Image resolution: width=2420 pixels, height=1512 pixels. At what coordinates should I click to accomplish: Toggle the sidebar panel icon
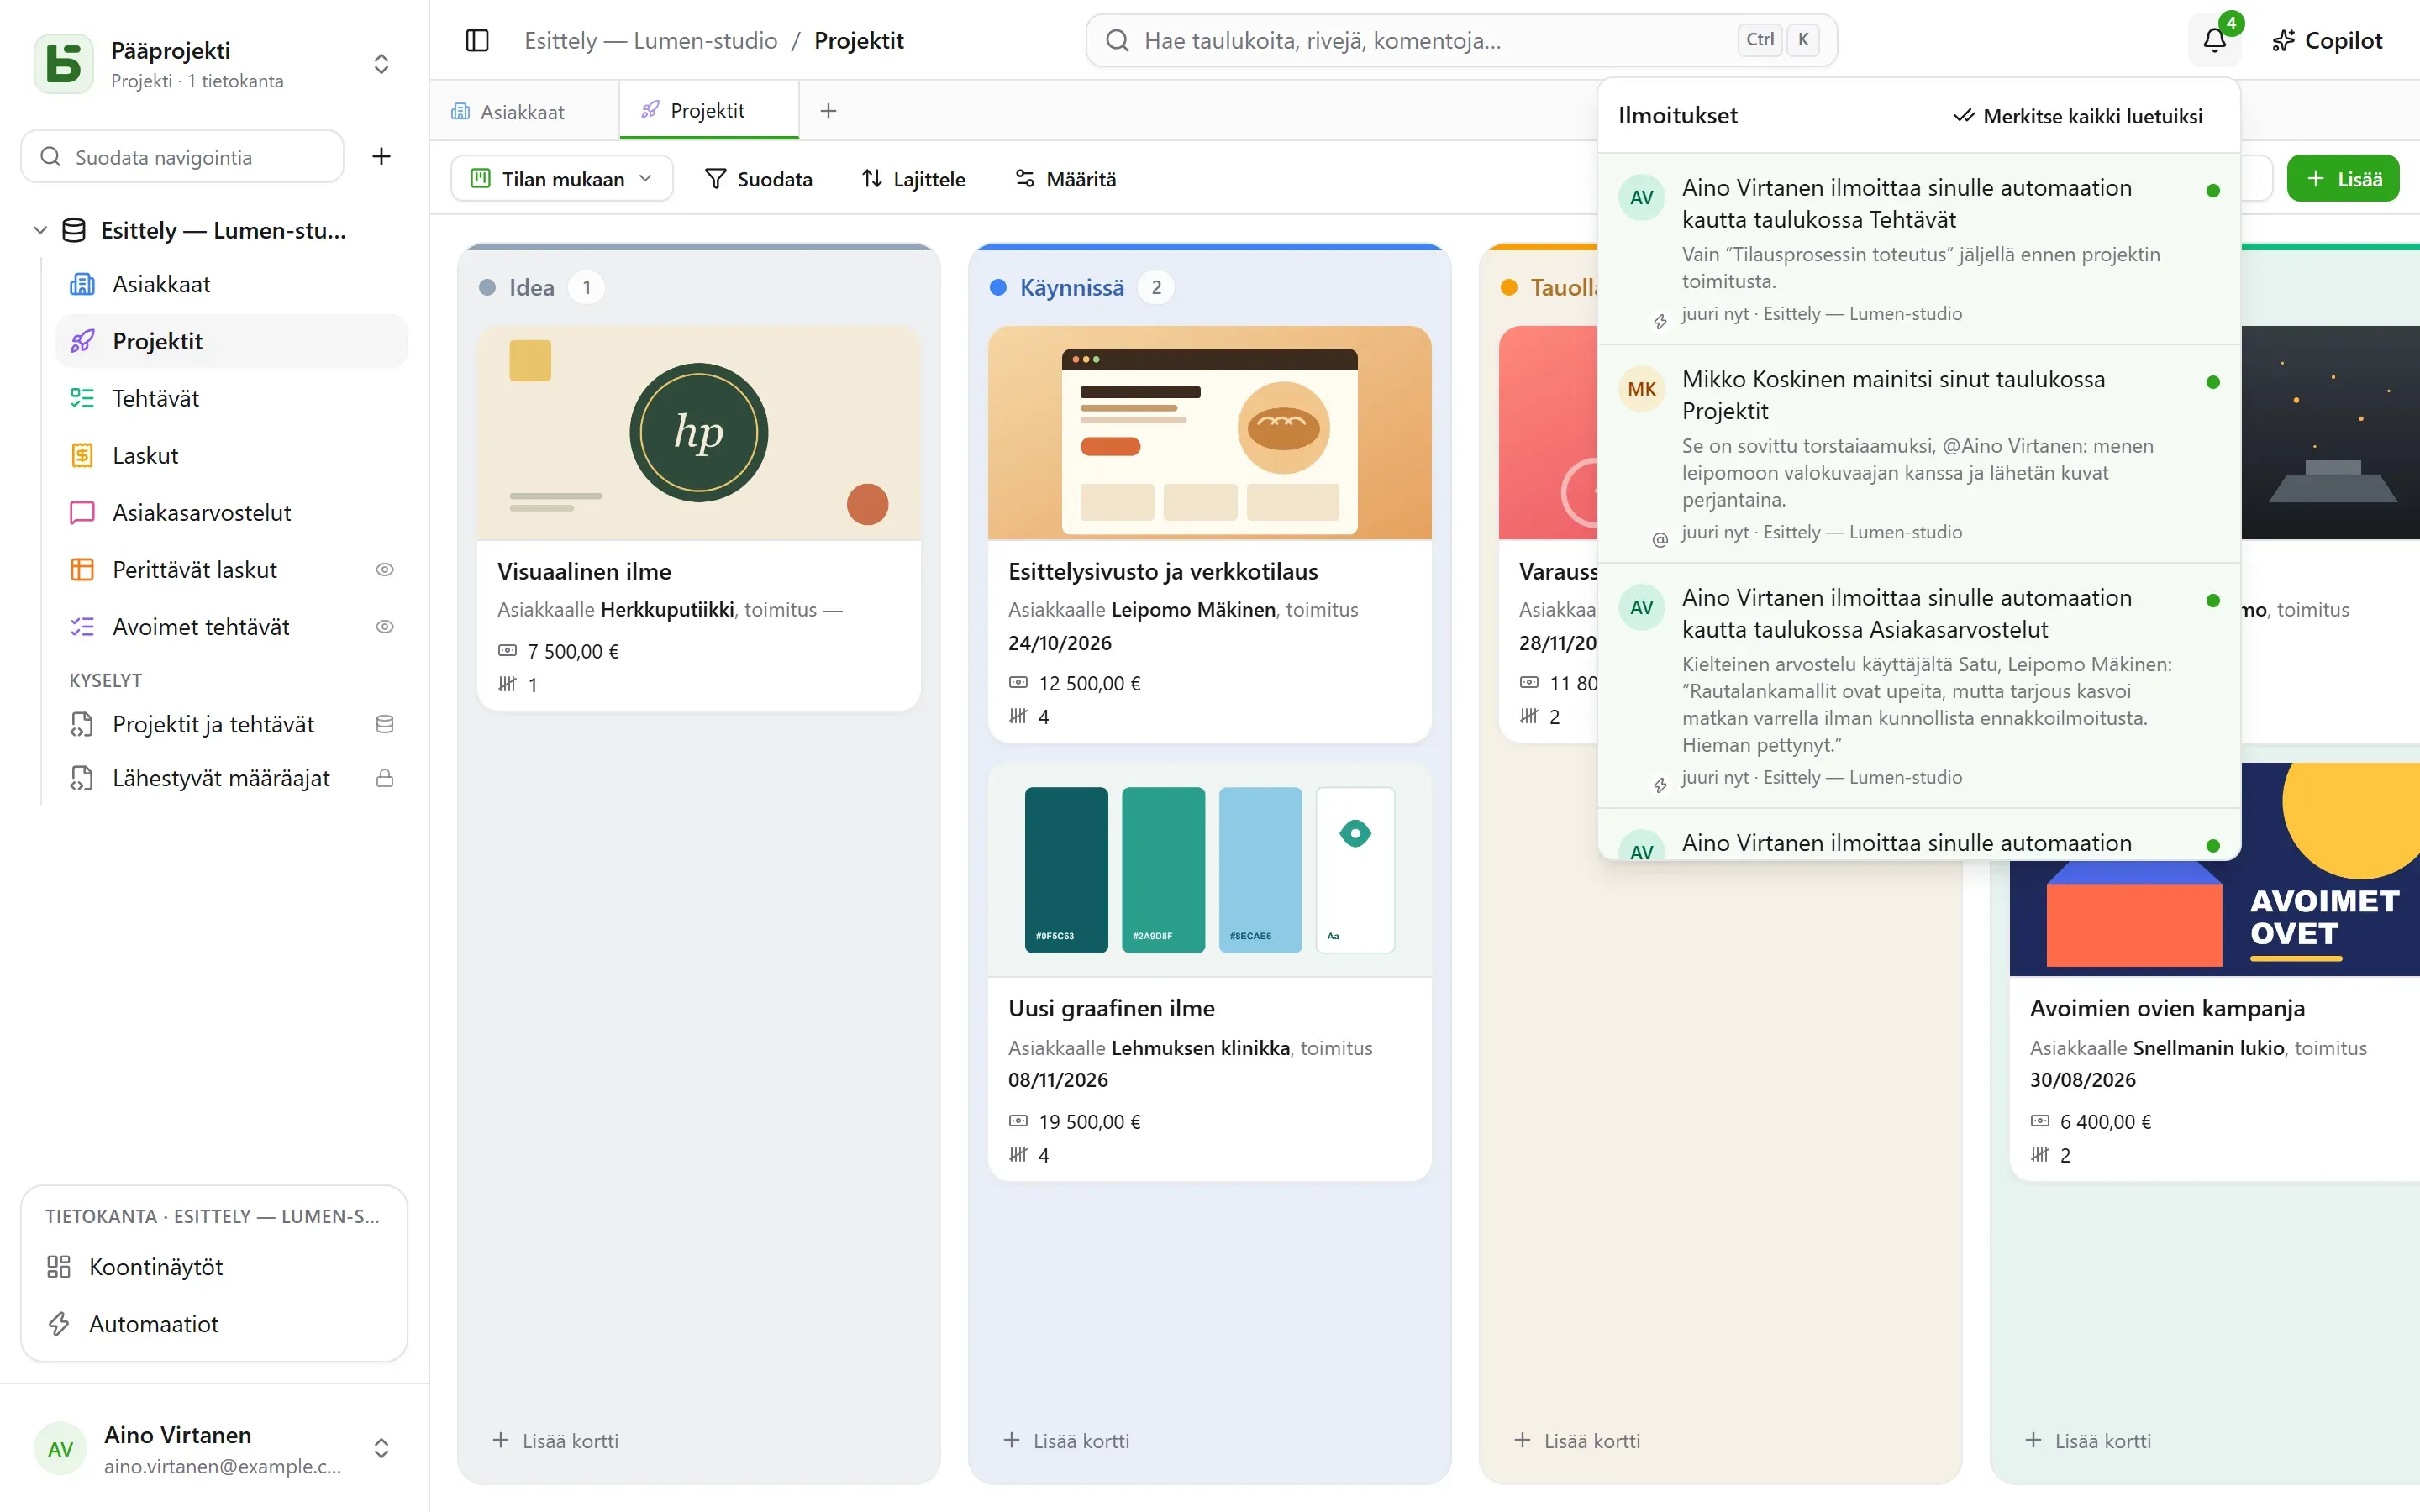pyautogui.click(x=477, y=40)
